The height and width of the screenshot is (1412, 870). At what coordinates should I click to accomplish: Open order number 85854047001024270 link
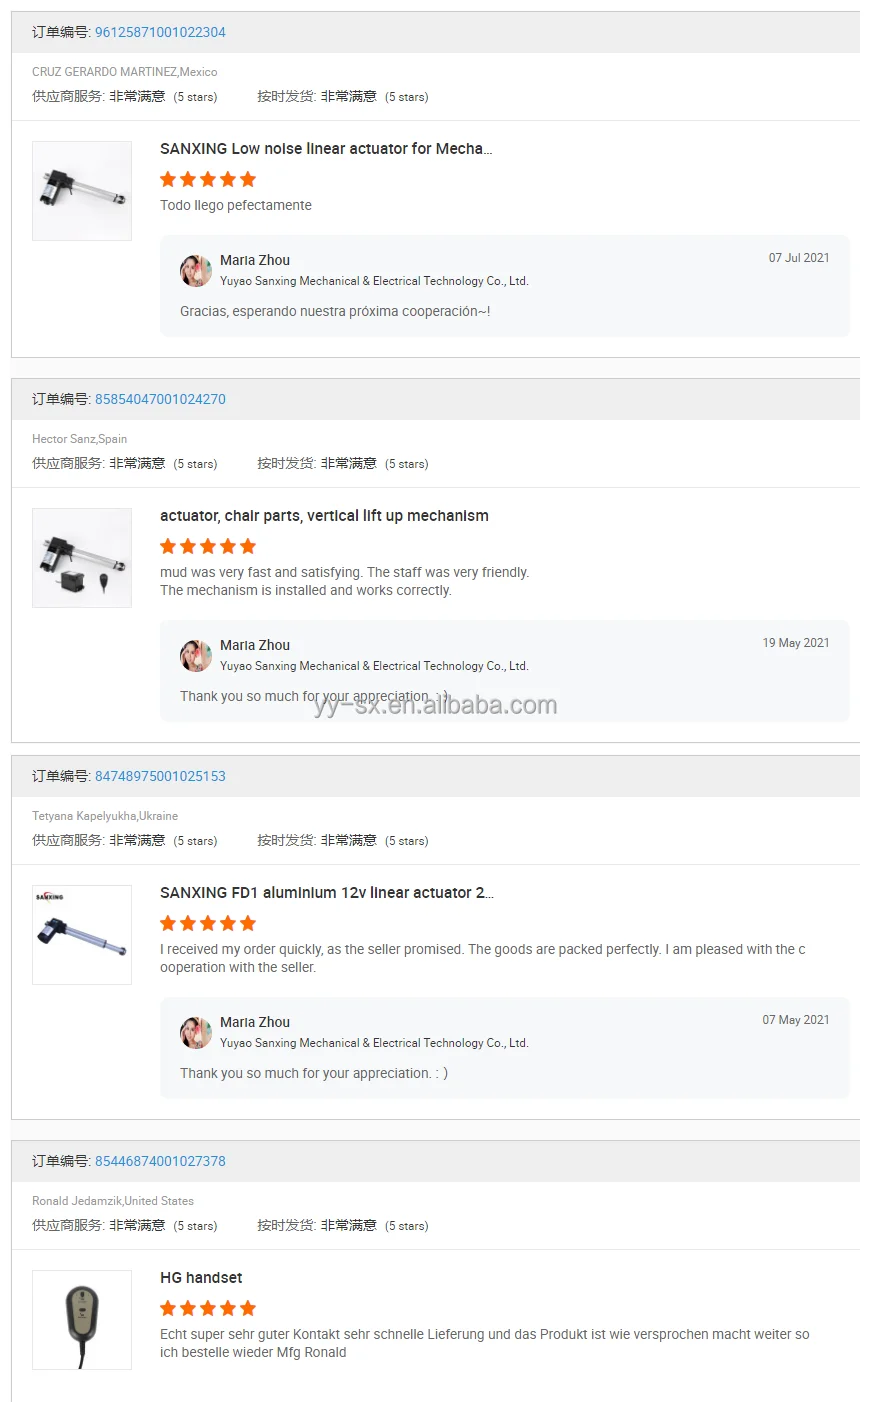point(160,399)
